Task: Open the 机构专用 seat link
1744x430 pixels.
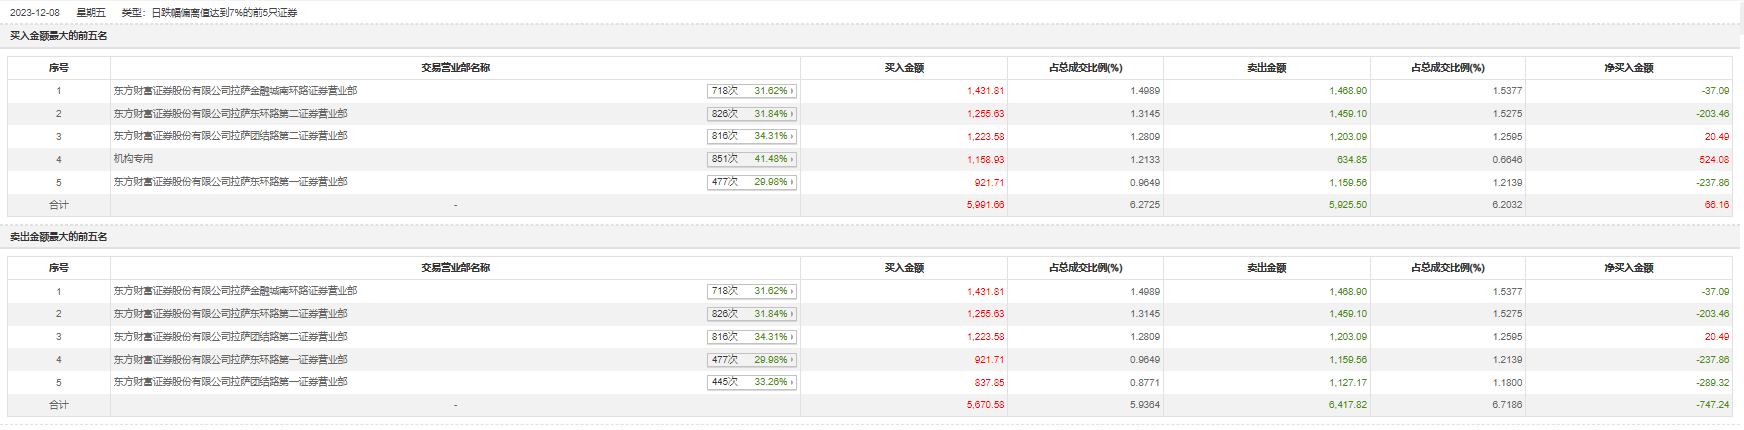Action: click(x=133, y=159)
